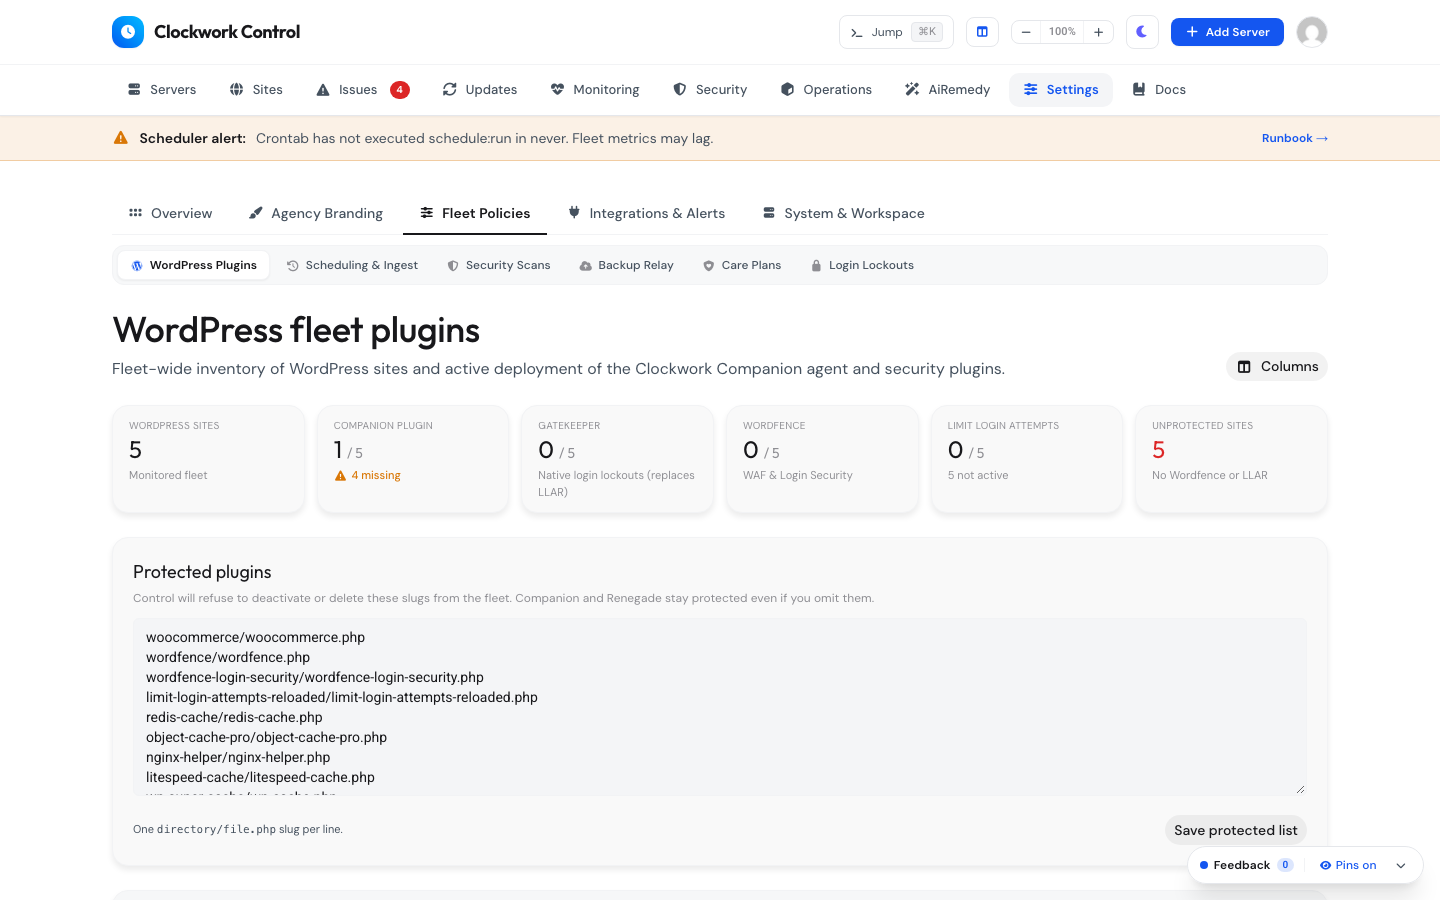Image resolution: width=1440 pixels, height=900 pixels.
Task: Open the Care Plans sub-tab
Action: (x=742, y=265)
